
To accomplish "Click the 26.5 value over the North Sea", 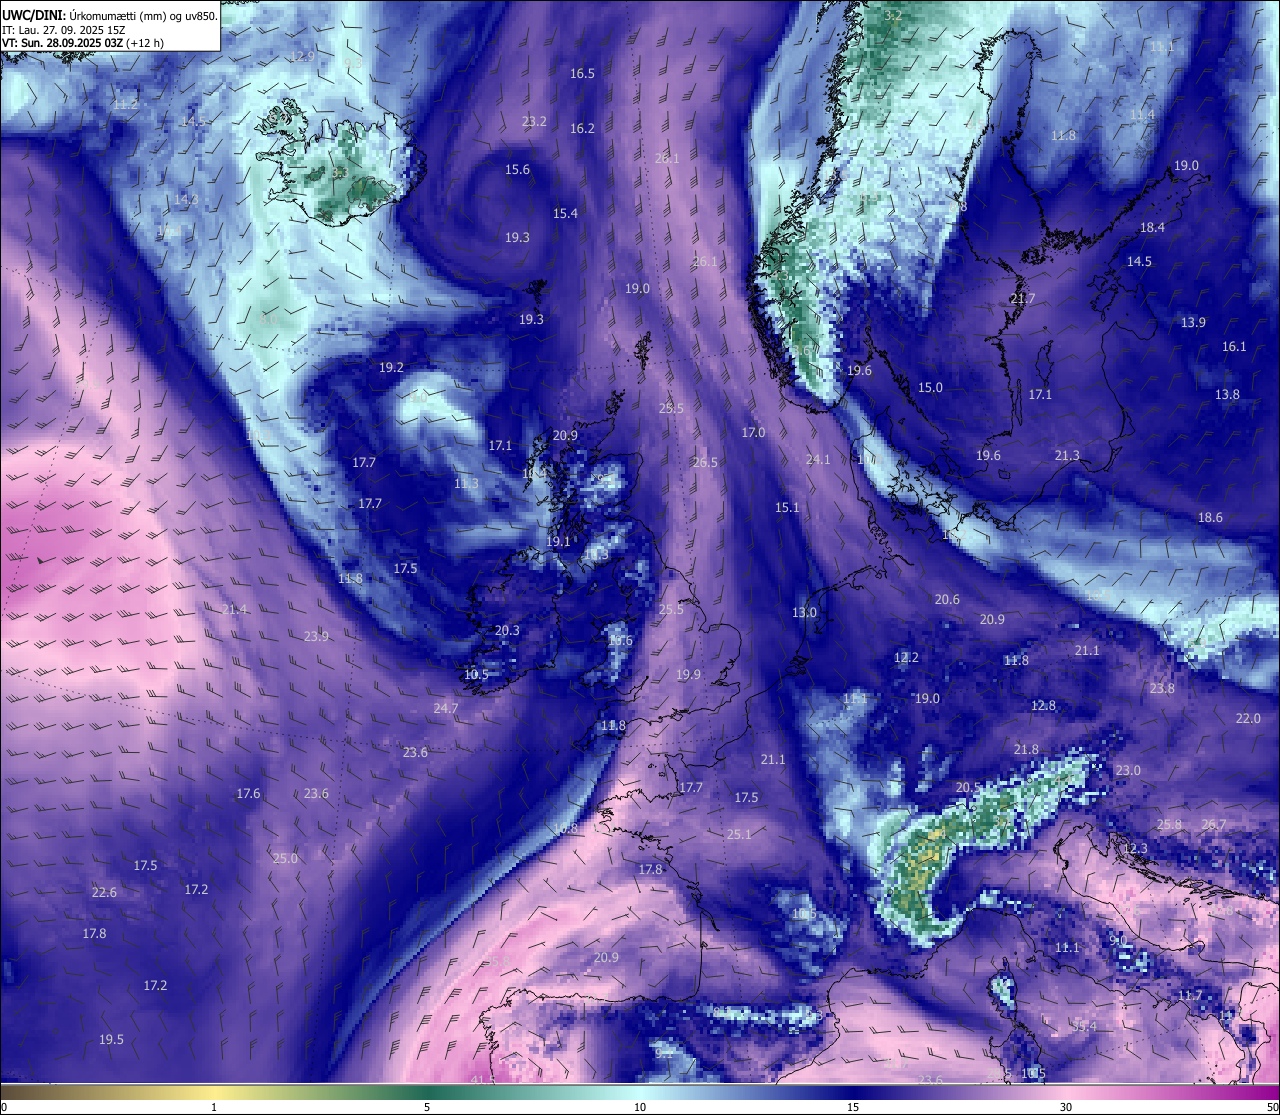I will point(705,463).
